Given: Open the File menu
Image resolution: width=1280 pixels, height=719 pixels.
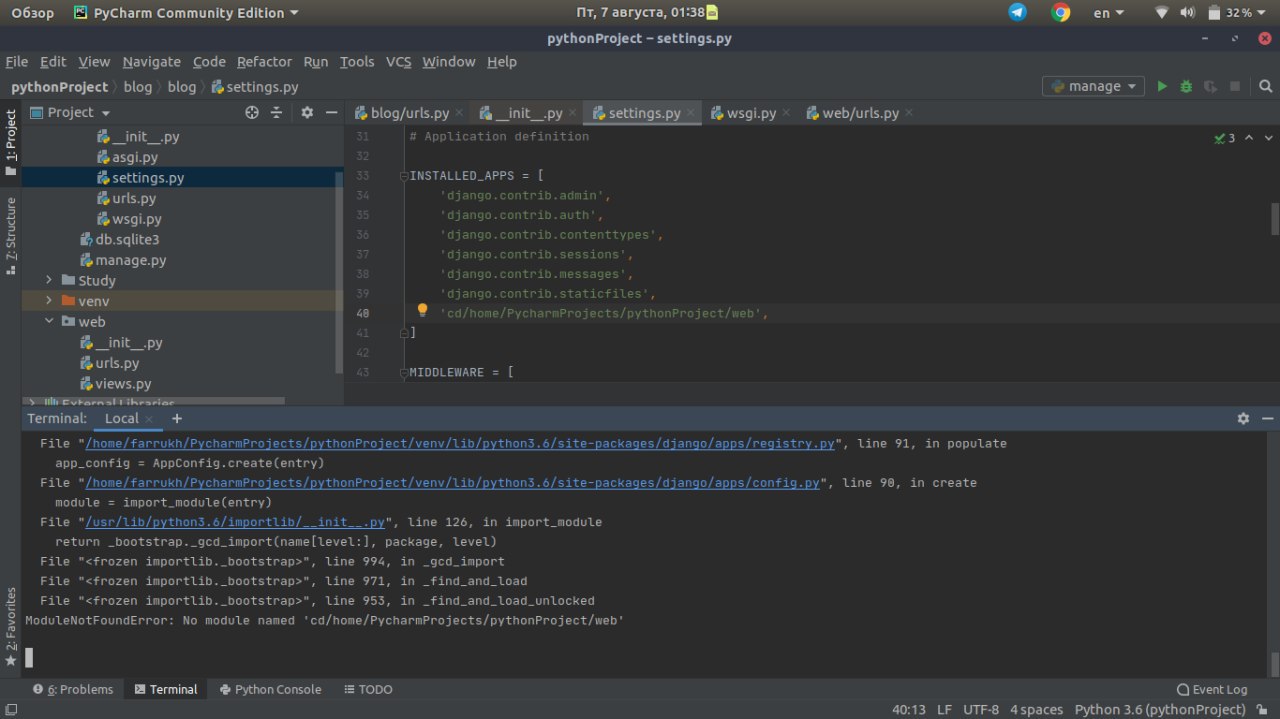Looking at the screenshot, I should (17, 62).
